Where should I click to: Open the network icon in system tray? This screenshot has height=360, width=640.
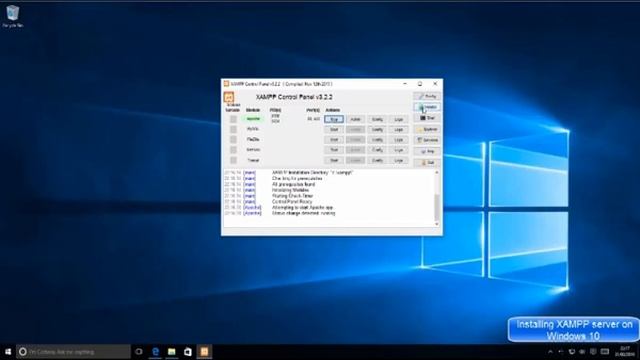(x=572, y=352)
